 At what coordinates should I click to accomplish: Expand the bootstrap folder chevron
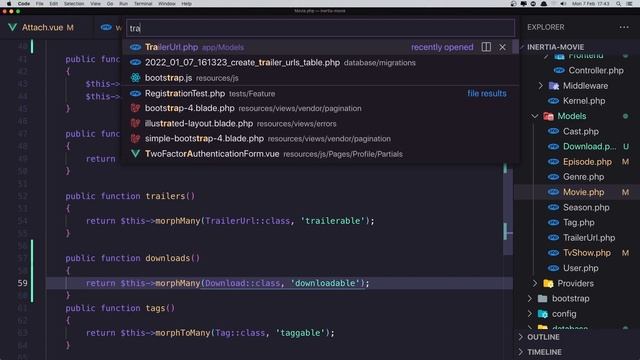(529, 298)
